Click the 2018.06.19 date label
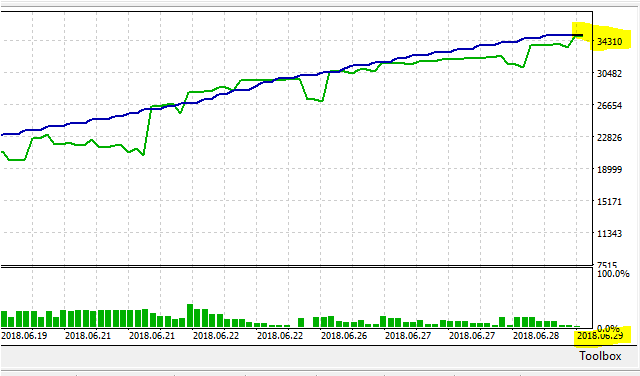The height and width of the screenshot is (376, 640). click(x=24, y=336)
